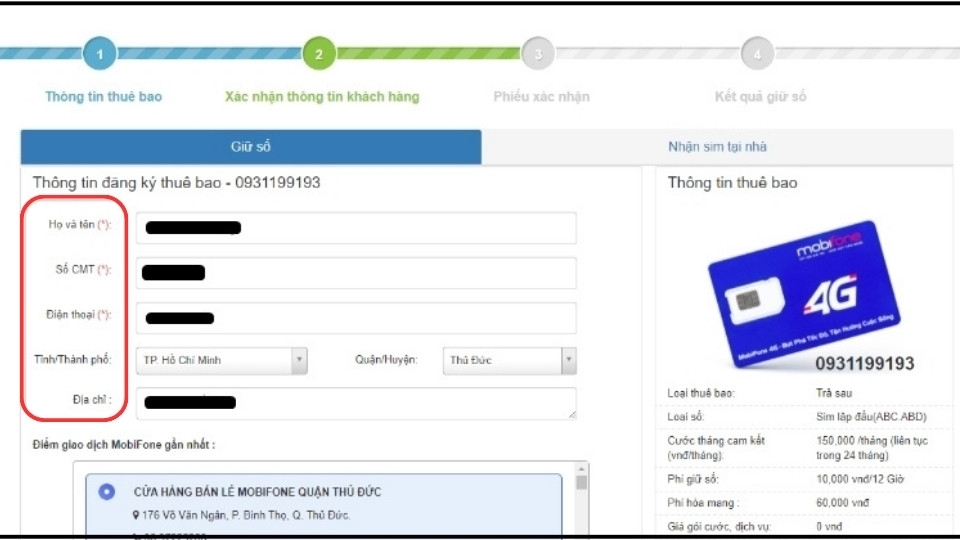The height and width of the screenshot is (540, 960).
Task: Click the 'Trả sau' subscriber type value
Action: pos(834,393)
